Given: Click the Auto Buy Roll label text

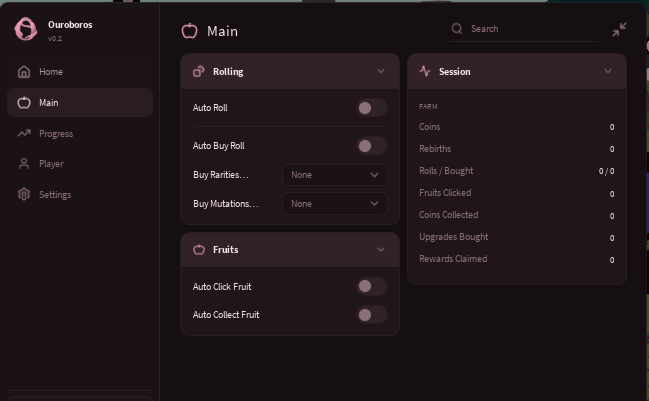Looking at the screenshot, I should click(219, 146).
